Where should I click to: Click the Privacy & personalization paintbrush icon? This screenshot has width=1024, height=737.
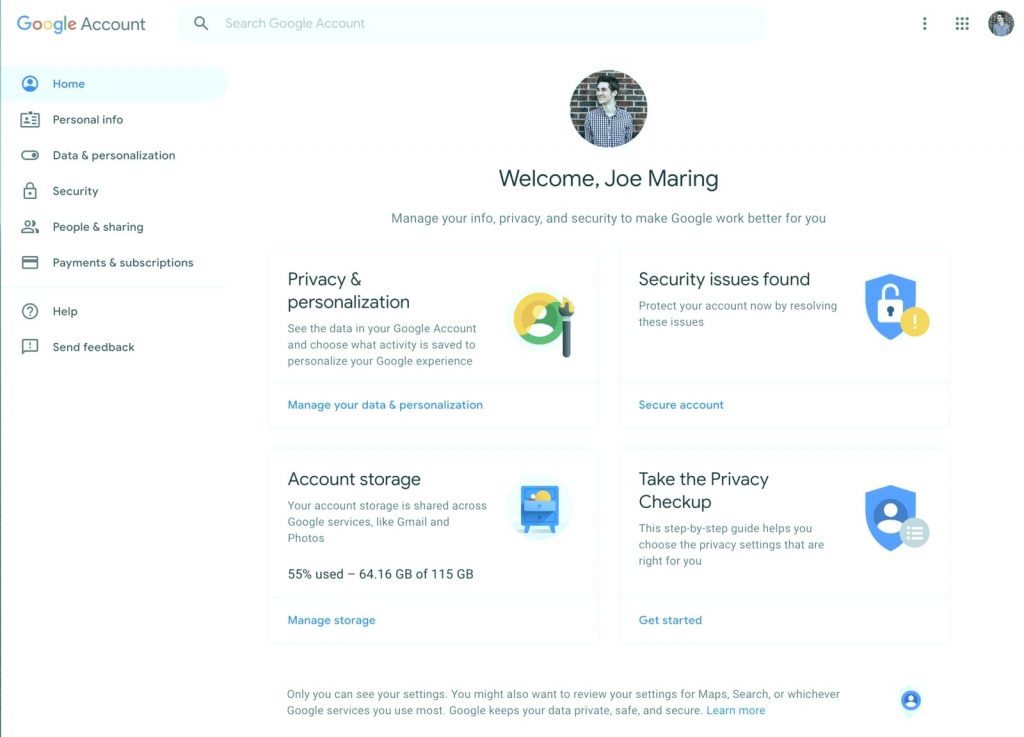click(545, 324)
